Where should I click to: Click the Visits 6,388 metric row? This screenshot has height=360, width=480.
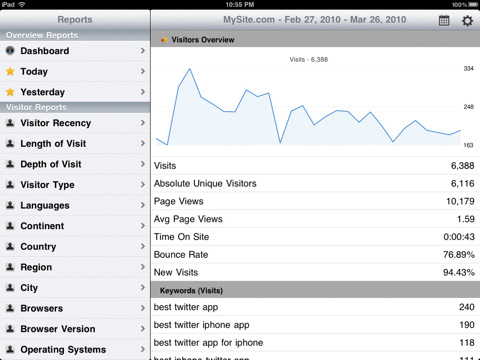(x=316, y=166)
